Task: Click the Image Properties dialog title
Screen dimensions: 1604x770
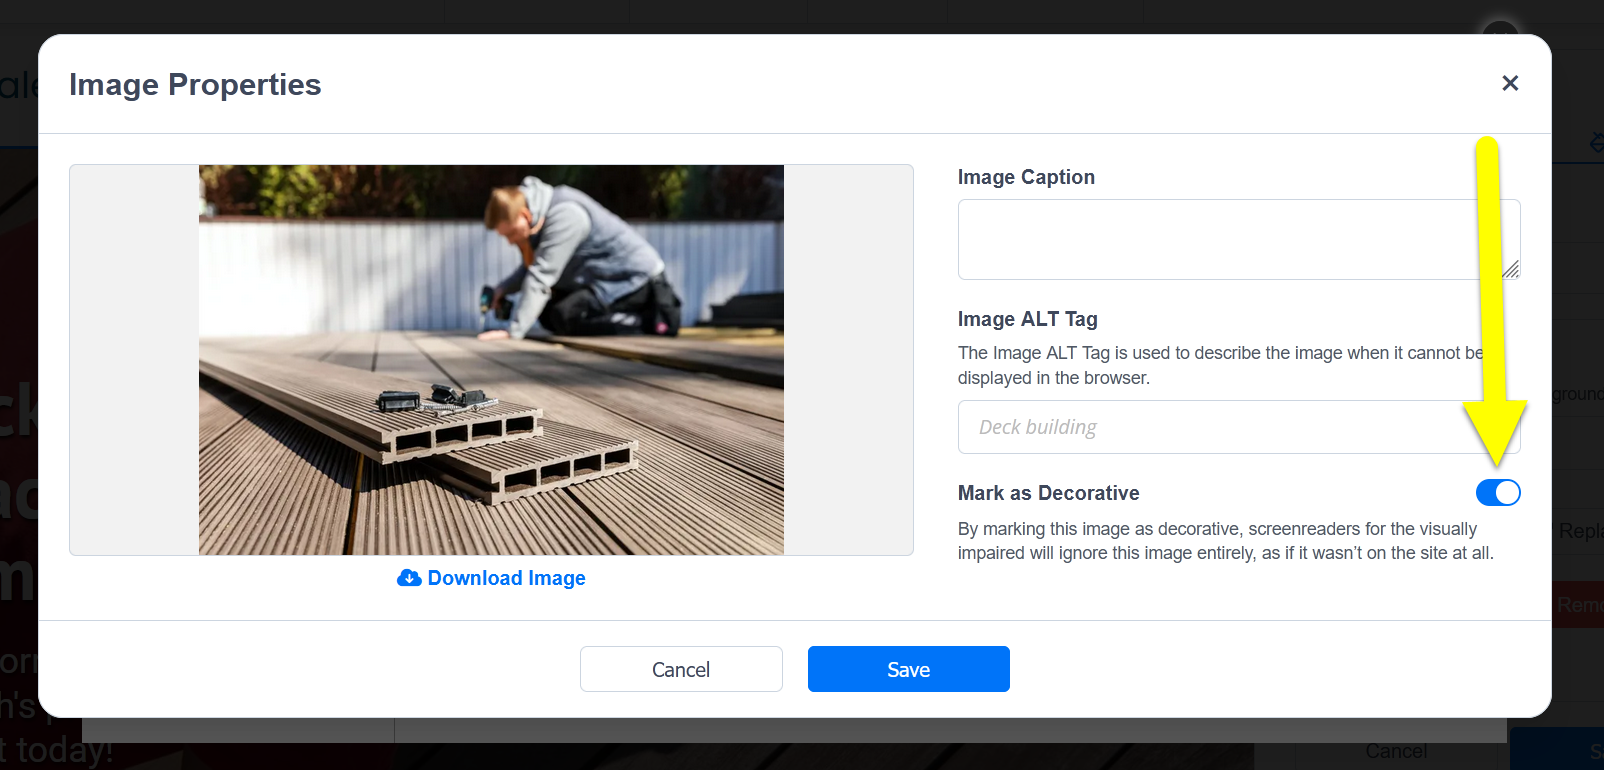Action: coord(195,85)
